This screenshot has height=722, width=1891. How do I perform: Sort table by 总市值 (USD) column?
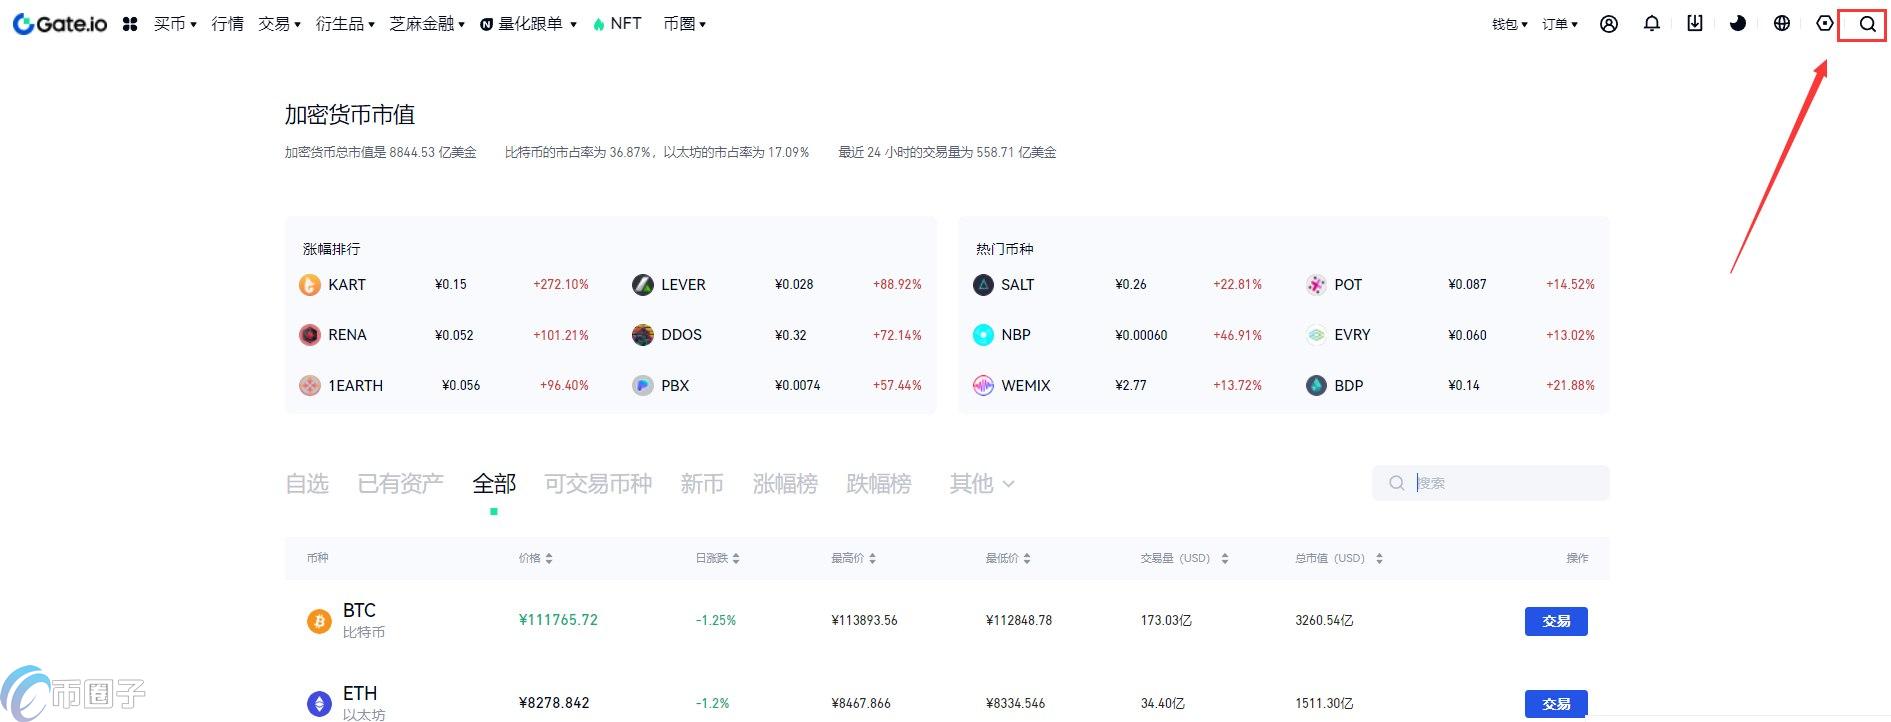point(1339,558)
